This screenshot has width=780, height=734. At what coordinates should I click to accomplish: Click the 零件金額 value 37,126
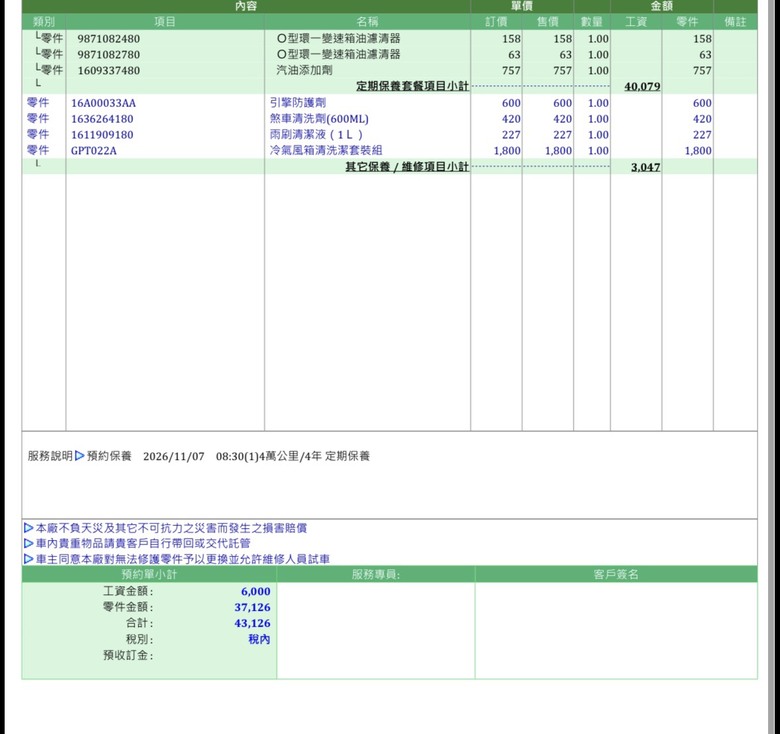click(x=253, y=607)
